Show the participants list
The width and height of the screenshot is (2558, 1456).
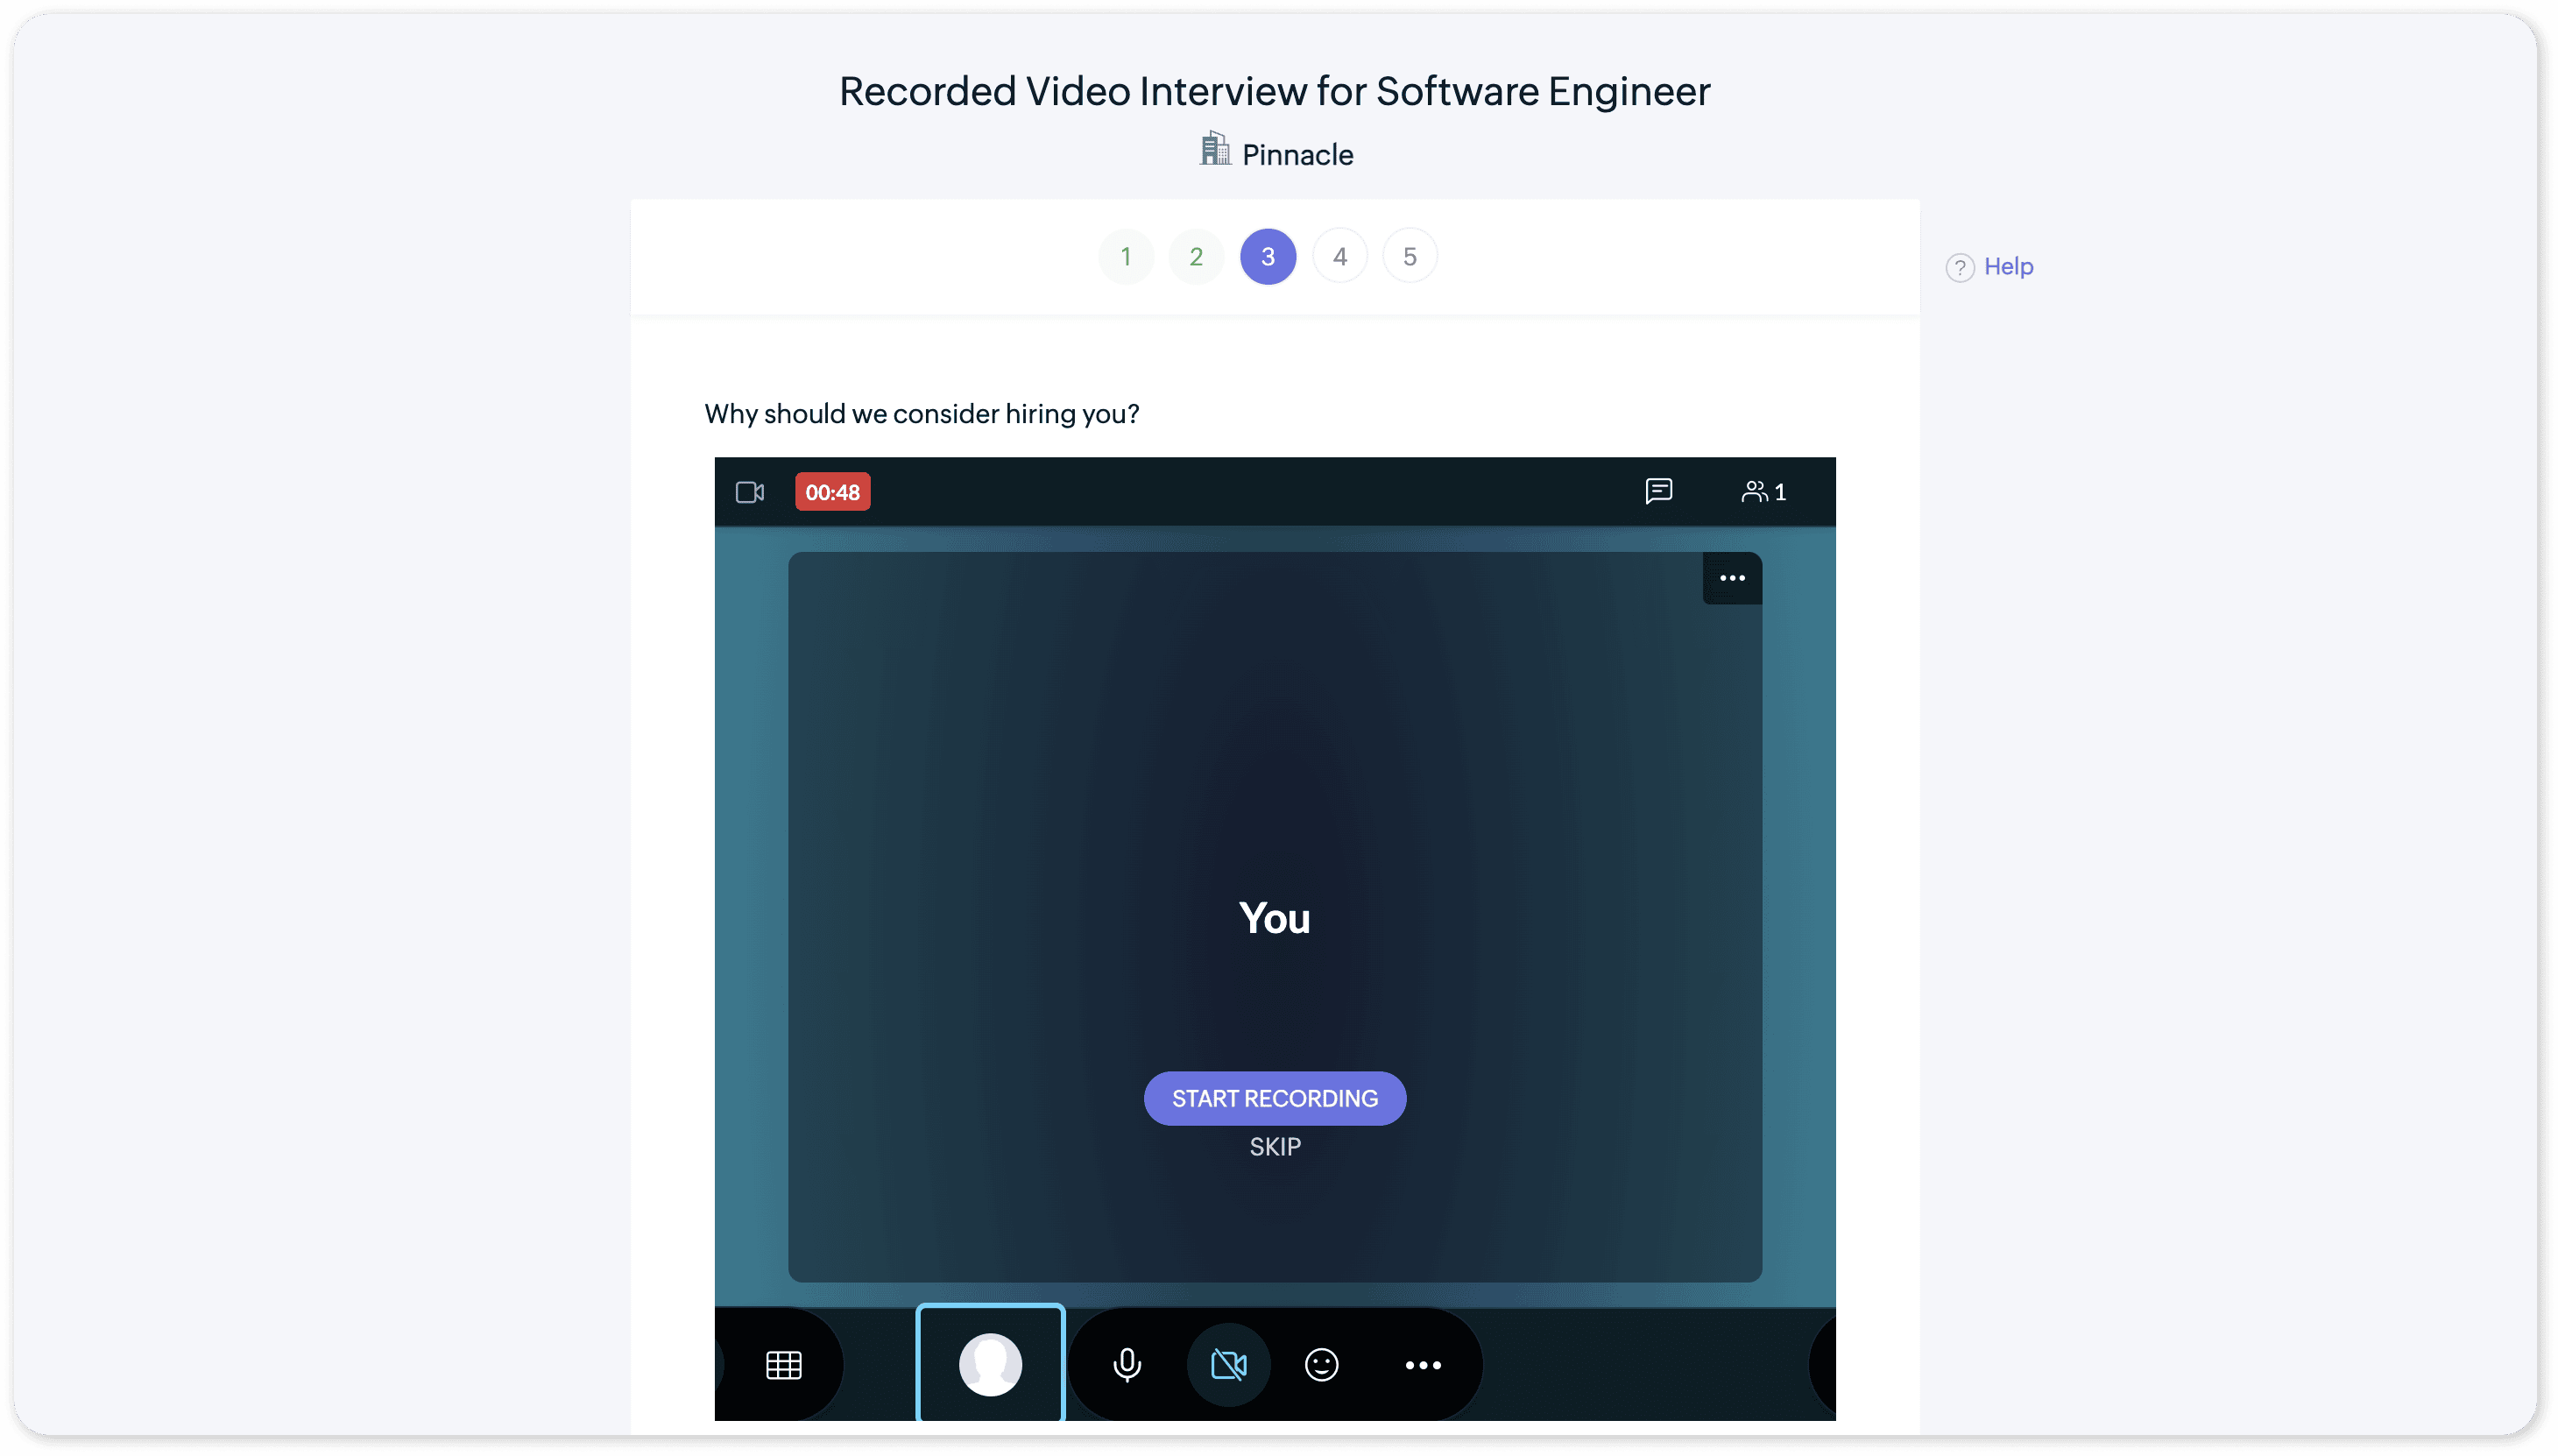pyautogui.click(x=1763, y=492)
